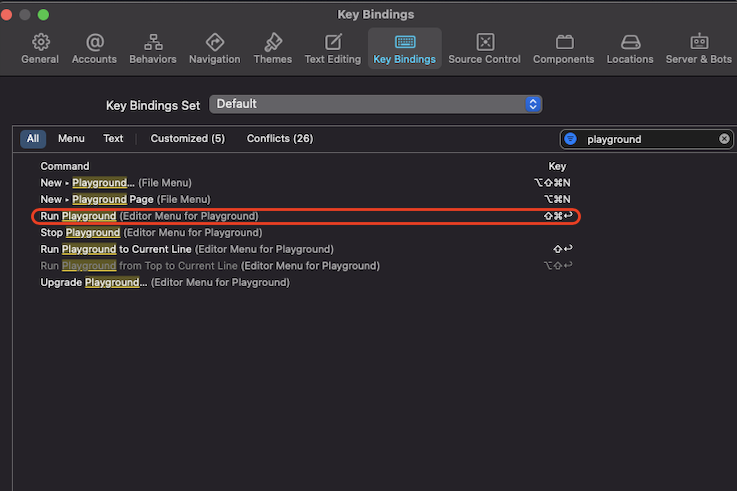
Task: Open the Behaviors preferences pane
Action: pos(153,49)
